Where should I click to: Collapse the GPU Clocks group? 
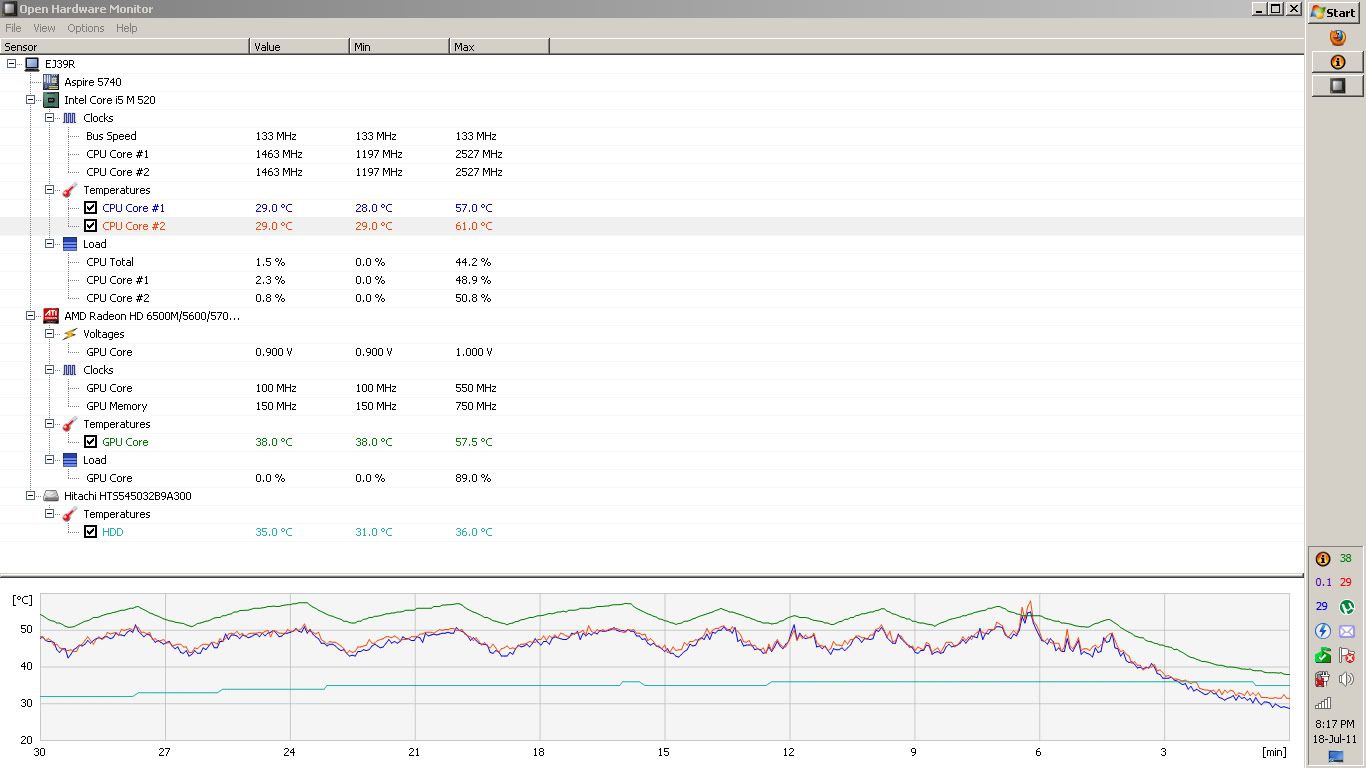click(x=50, y=370)
